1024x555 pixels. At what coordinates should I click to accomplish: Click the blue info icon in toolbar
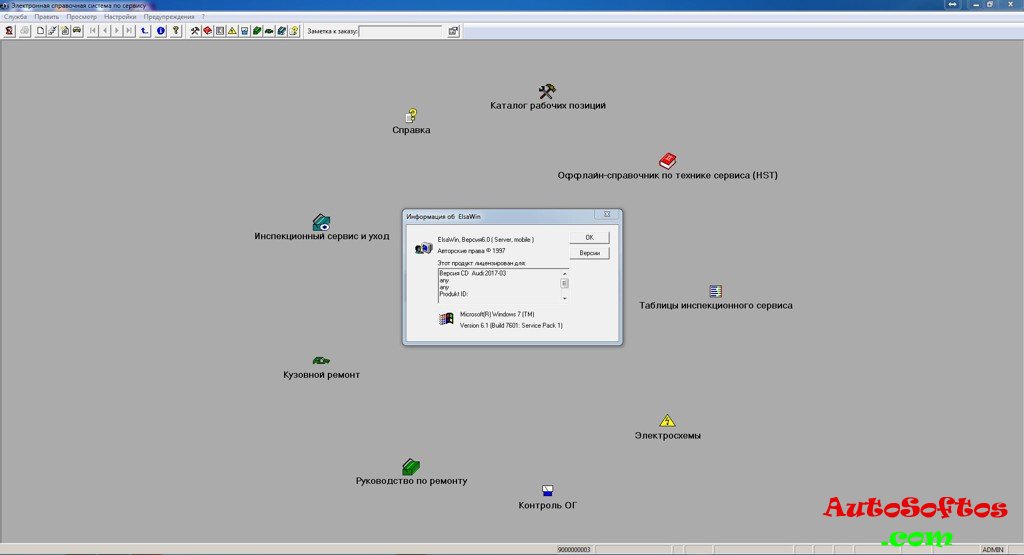coord(160,31)
